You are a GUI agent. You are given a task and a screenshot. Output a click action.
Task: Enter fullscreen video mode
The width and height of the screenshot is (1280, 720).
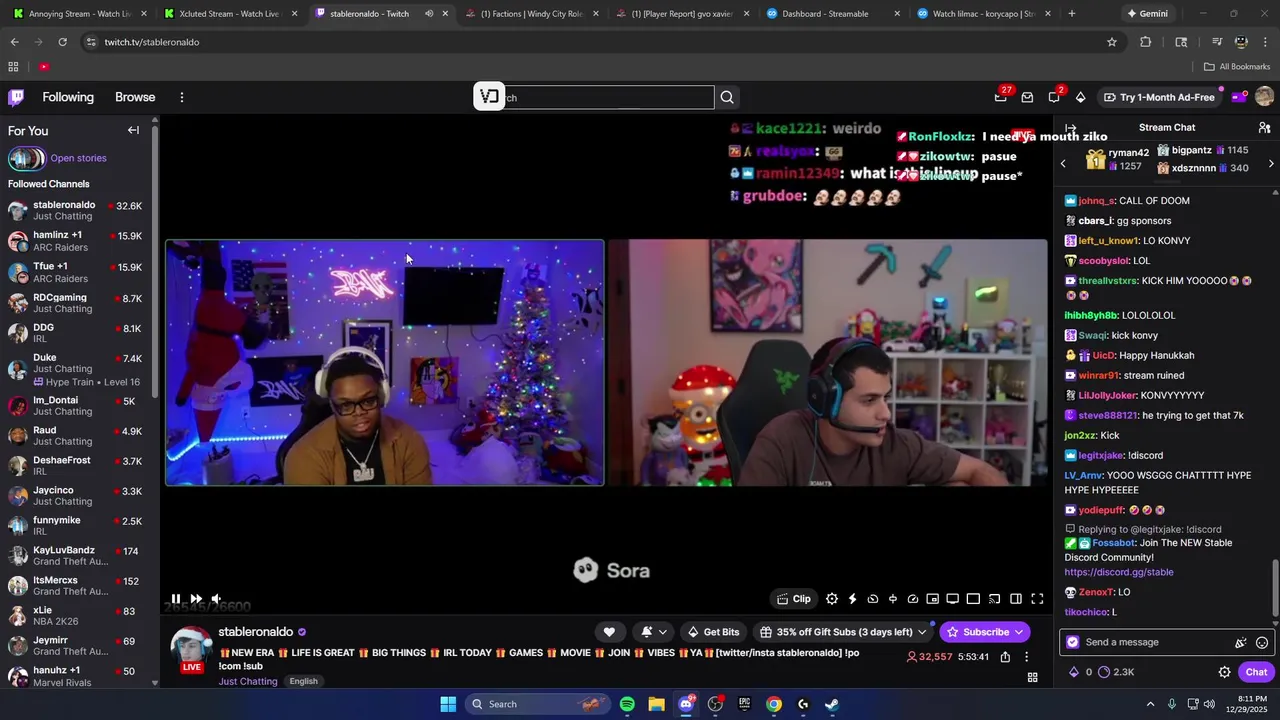point(1037,599)
